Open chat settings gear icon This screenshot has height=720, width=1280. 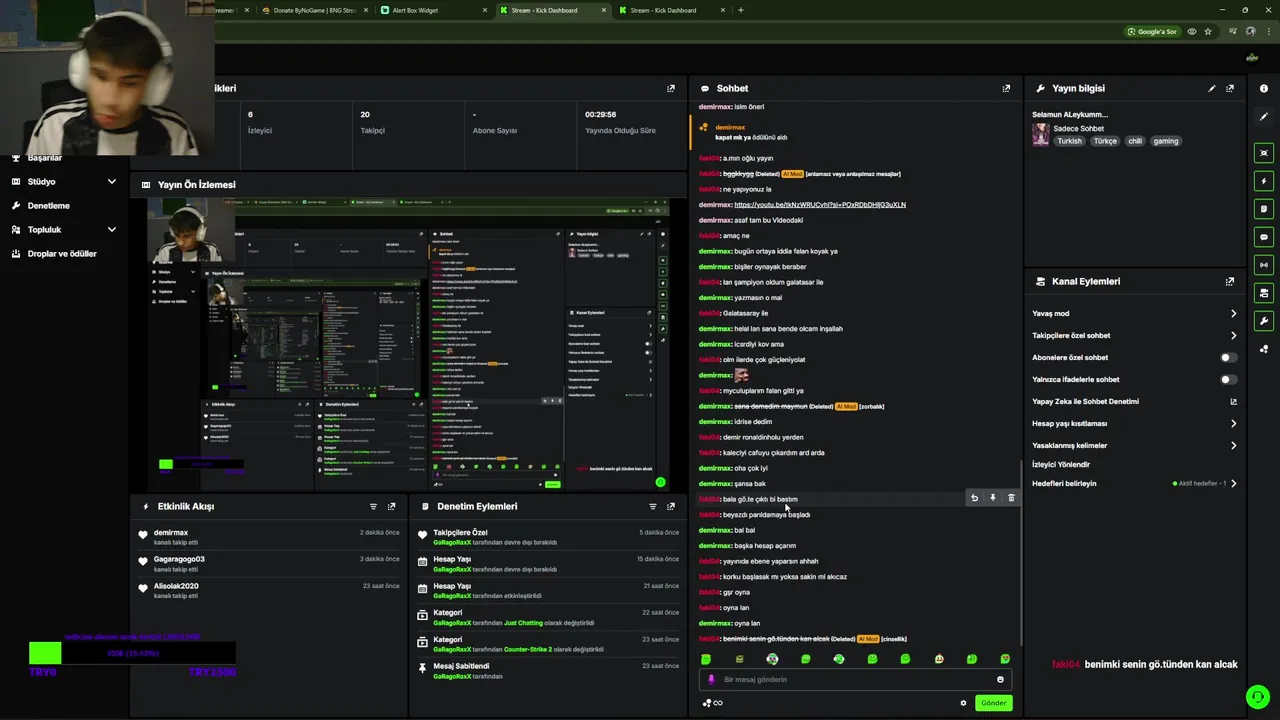(x=964, y=703)
